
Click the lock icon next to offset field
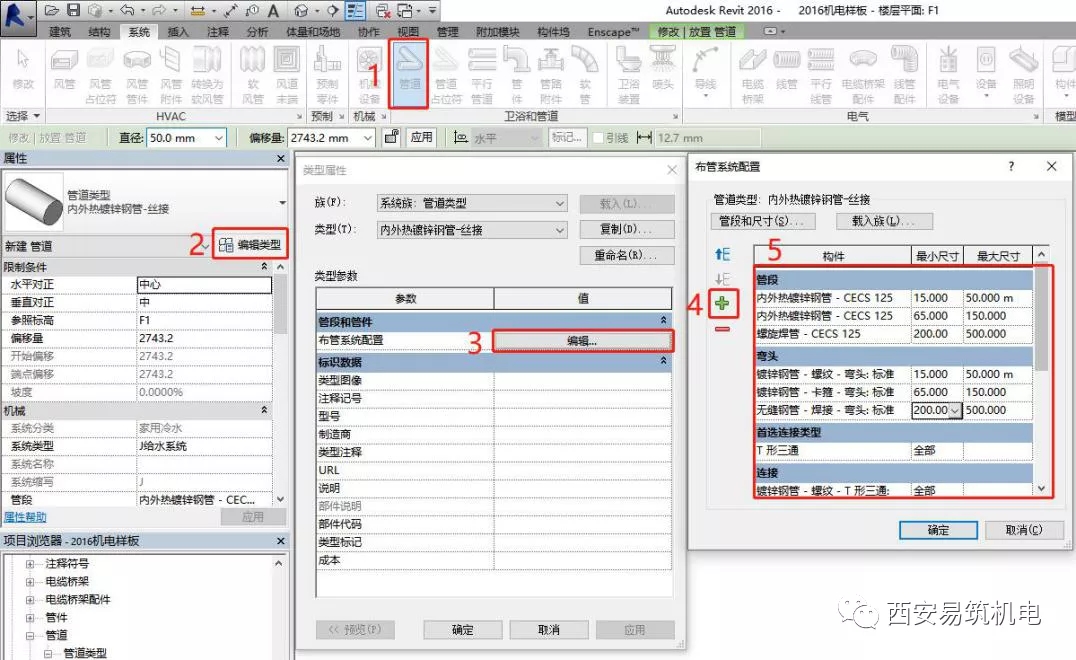coord(391,137)
